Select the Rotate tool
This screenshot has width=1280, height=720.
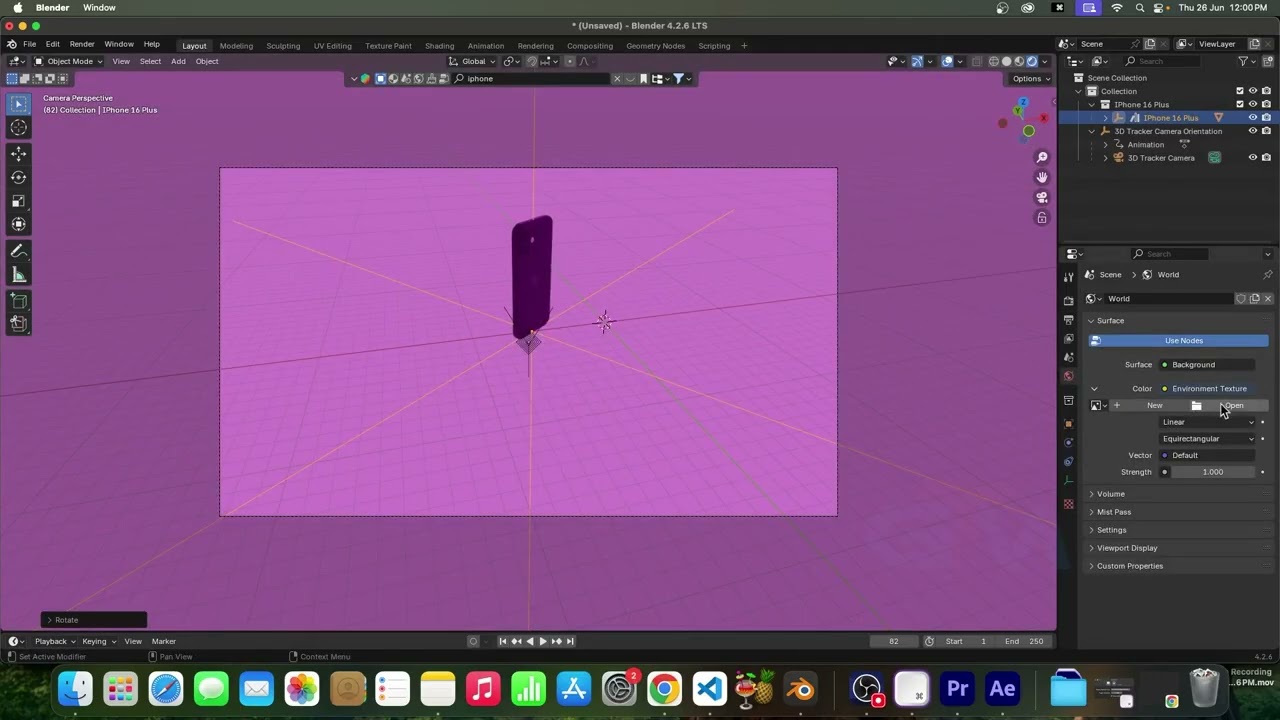(x=18, y=177)
